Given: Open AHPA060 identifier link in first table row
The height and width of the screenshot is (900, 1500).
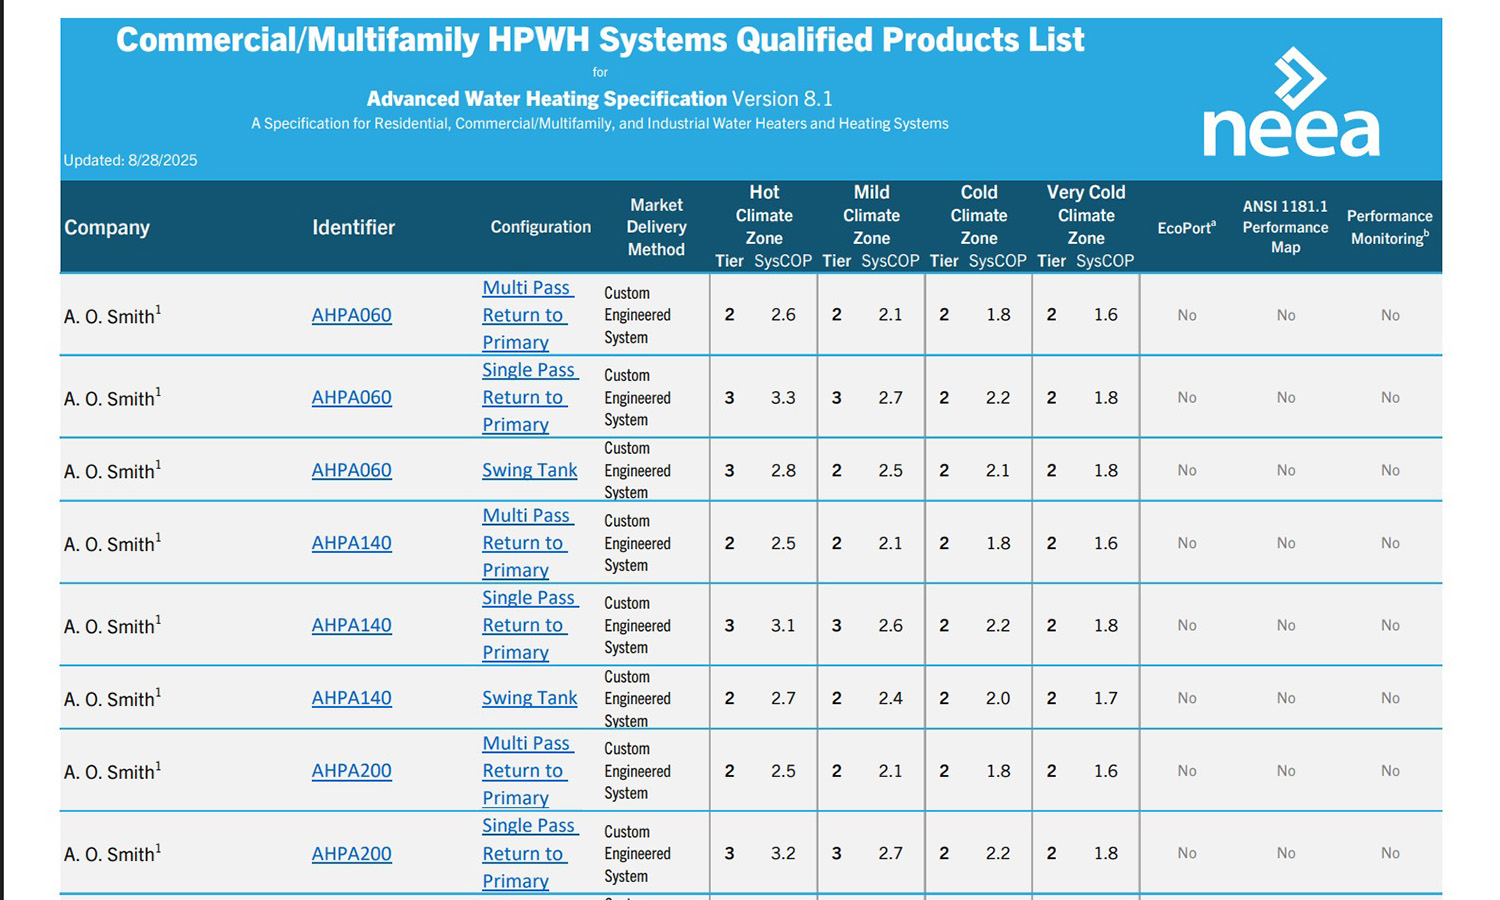Looking at the screenshot, I should click(x=351, y=315).
